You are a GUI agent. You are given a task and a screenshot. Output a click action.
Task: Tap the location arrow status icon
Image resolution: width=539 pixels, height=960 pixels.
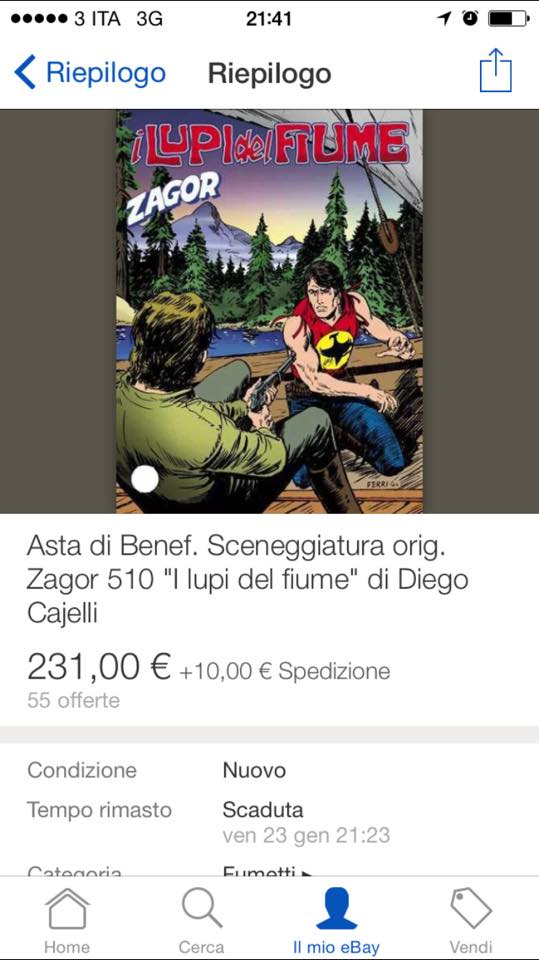(x=445, y=18)
